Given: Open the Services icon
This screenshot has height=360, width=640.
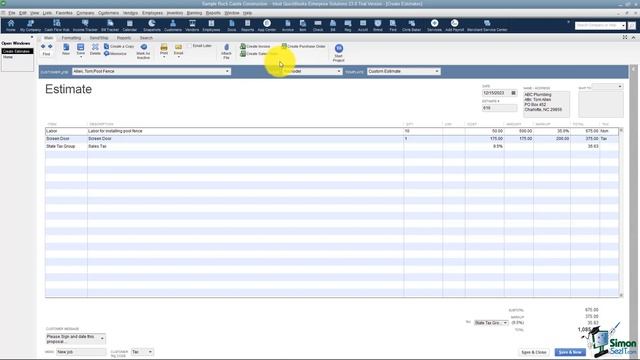Looking at the screenshot, I should pos(434,25).
